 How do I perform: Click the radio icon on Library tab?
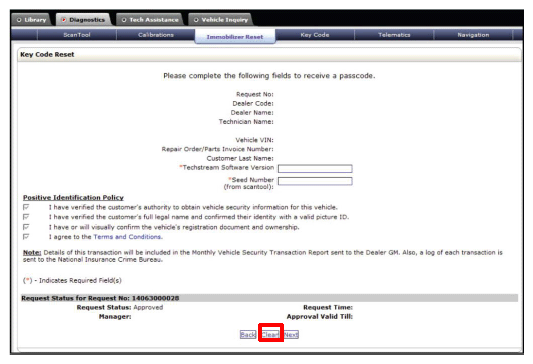[19, 20]
